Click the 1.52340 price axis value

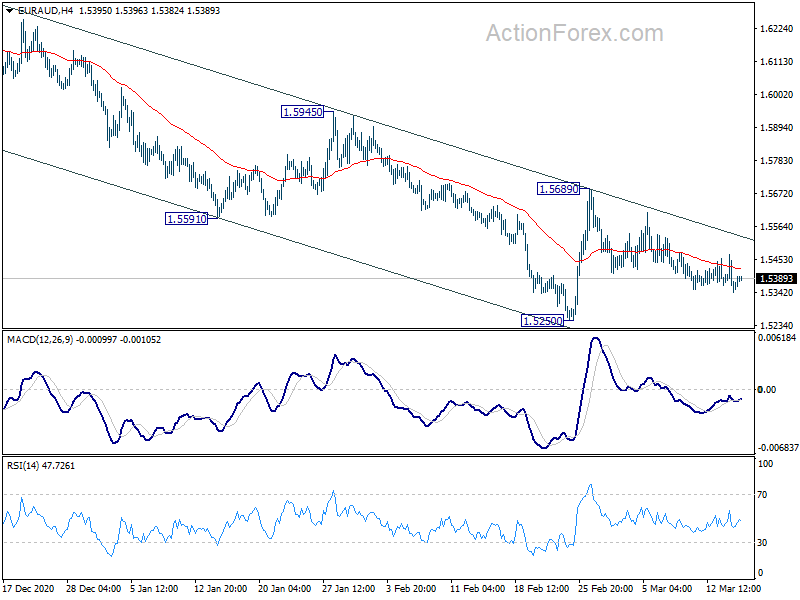pos(777,326)
